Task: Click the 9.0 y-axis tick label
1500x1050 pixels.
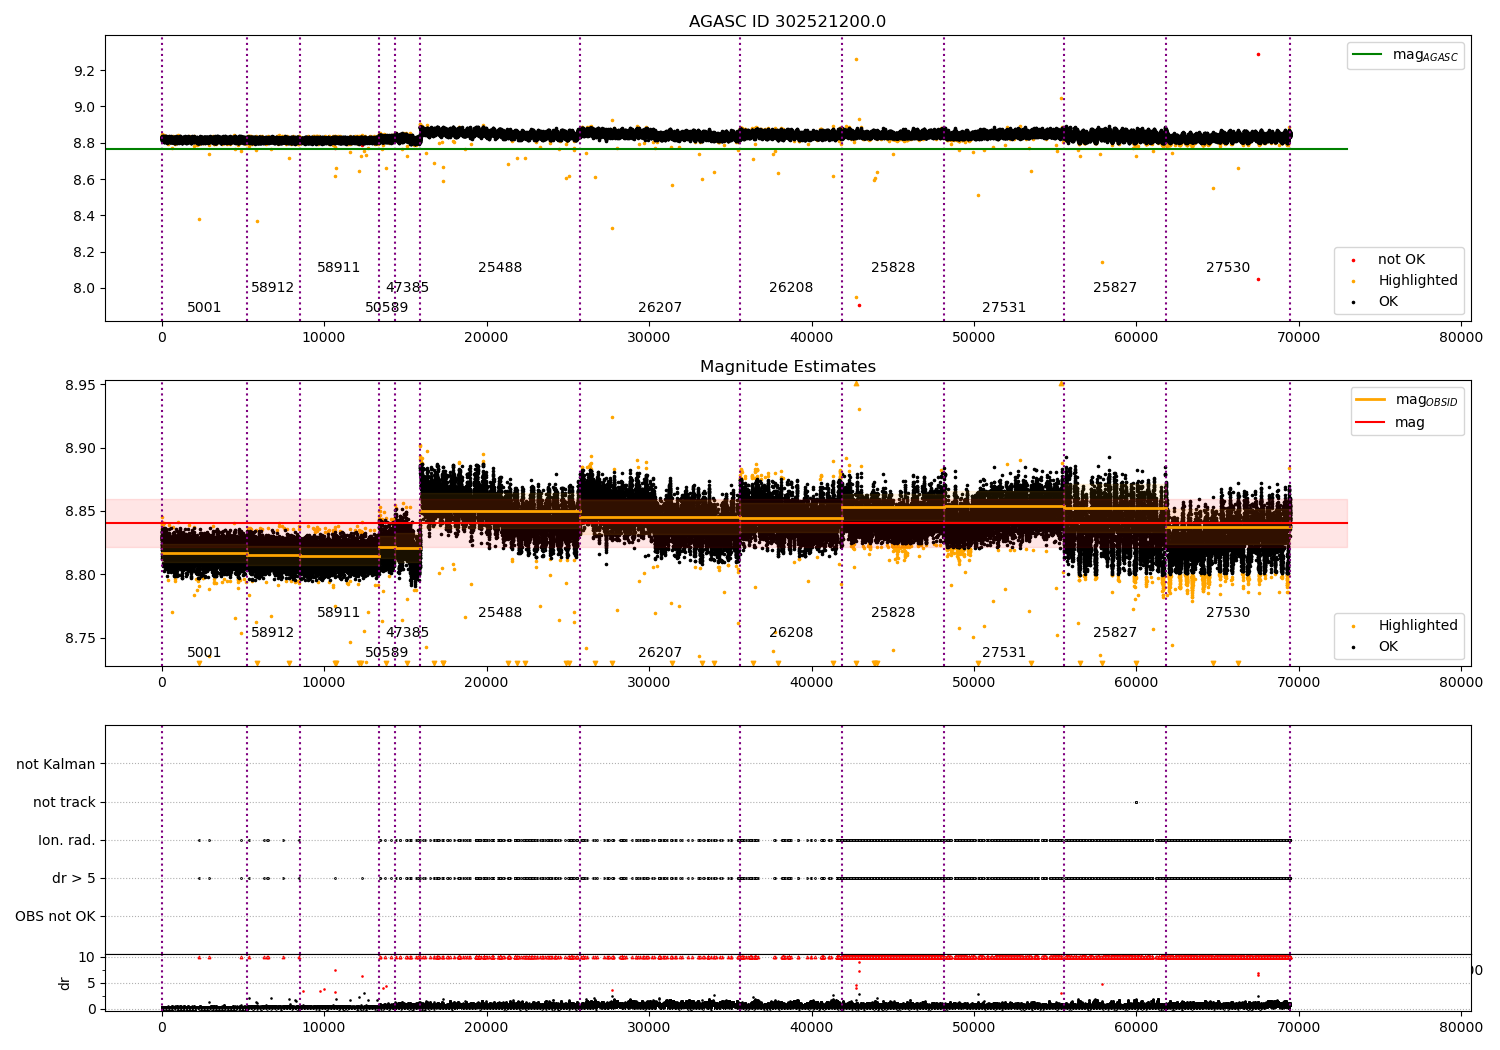Action: tap(84, 107)
